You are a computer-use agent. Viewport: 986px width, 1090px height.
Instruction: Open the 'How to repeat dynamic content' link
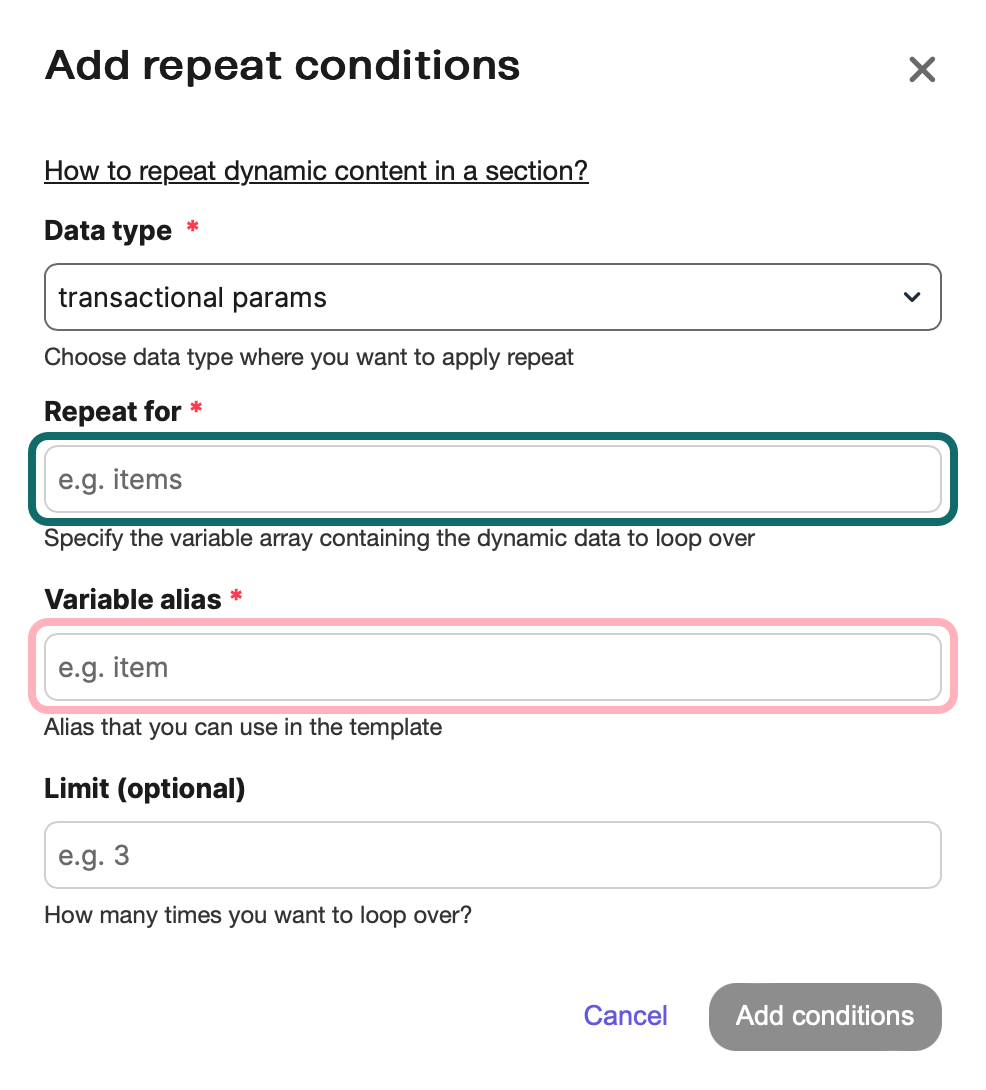[x=316, y=171]
